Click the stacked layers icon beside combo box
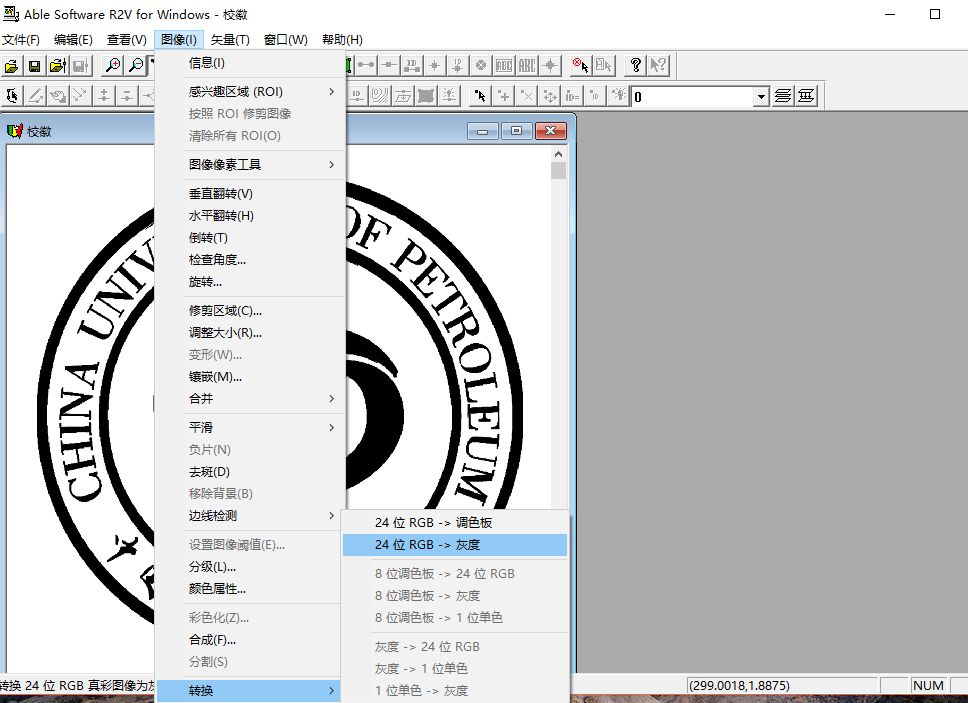 (x=783, y=96)
